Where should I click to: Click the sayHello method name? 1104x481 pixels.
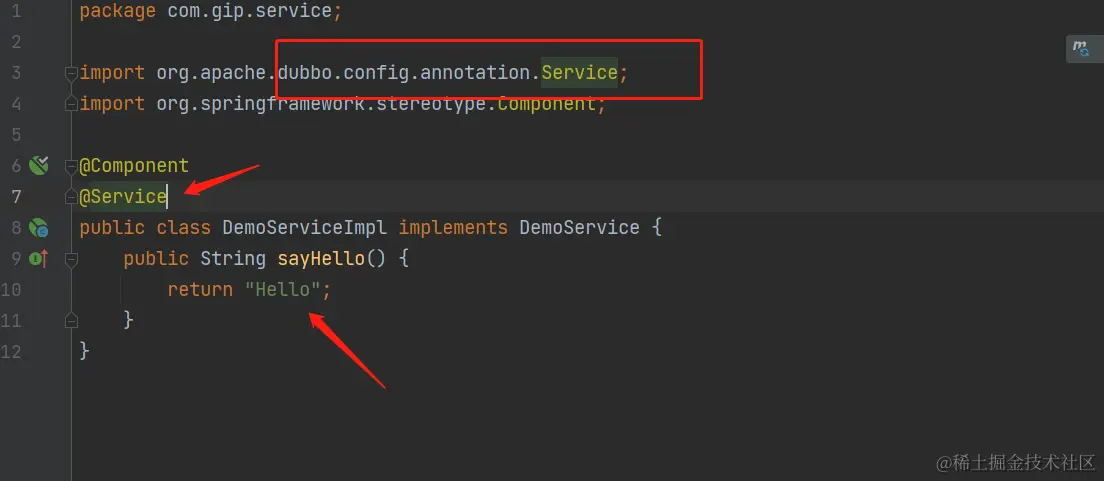(321, 258)
